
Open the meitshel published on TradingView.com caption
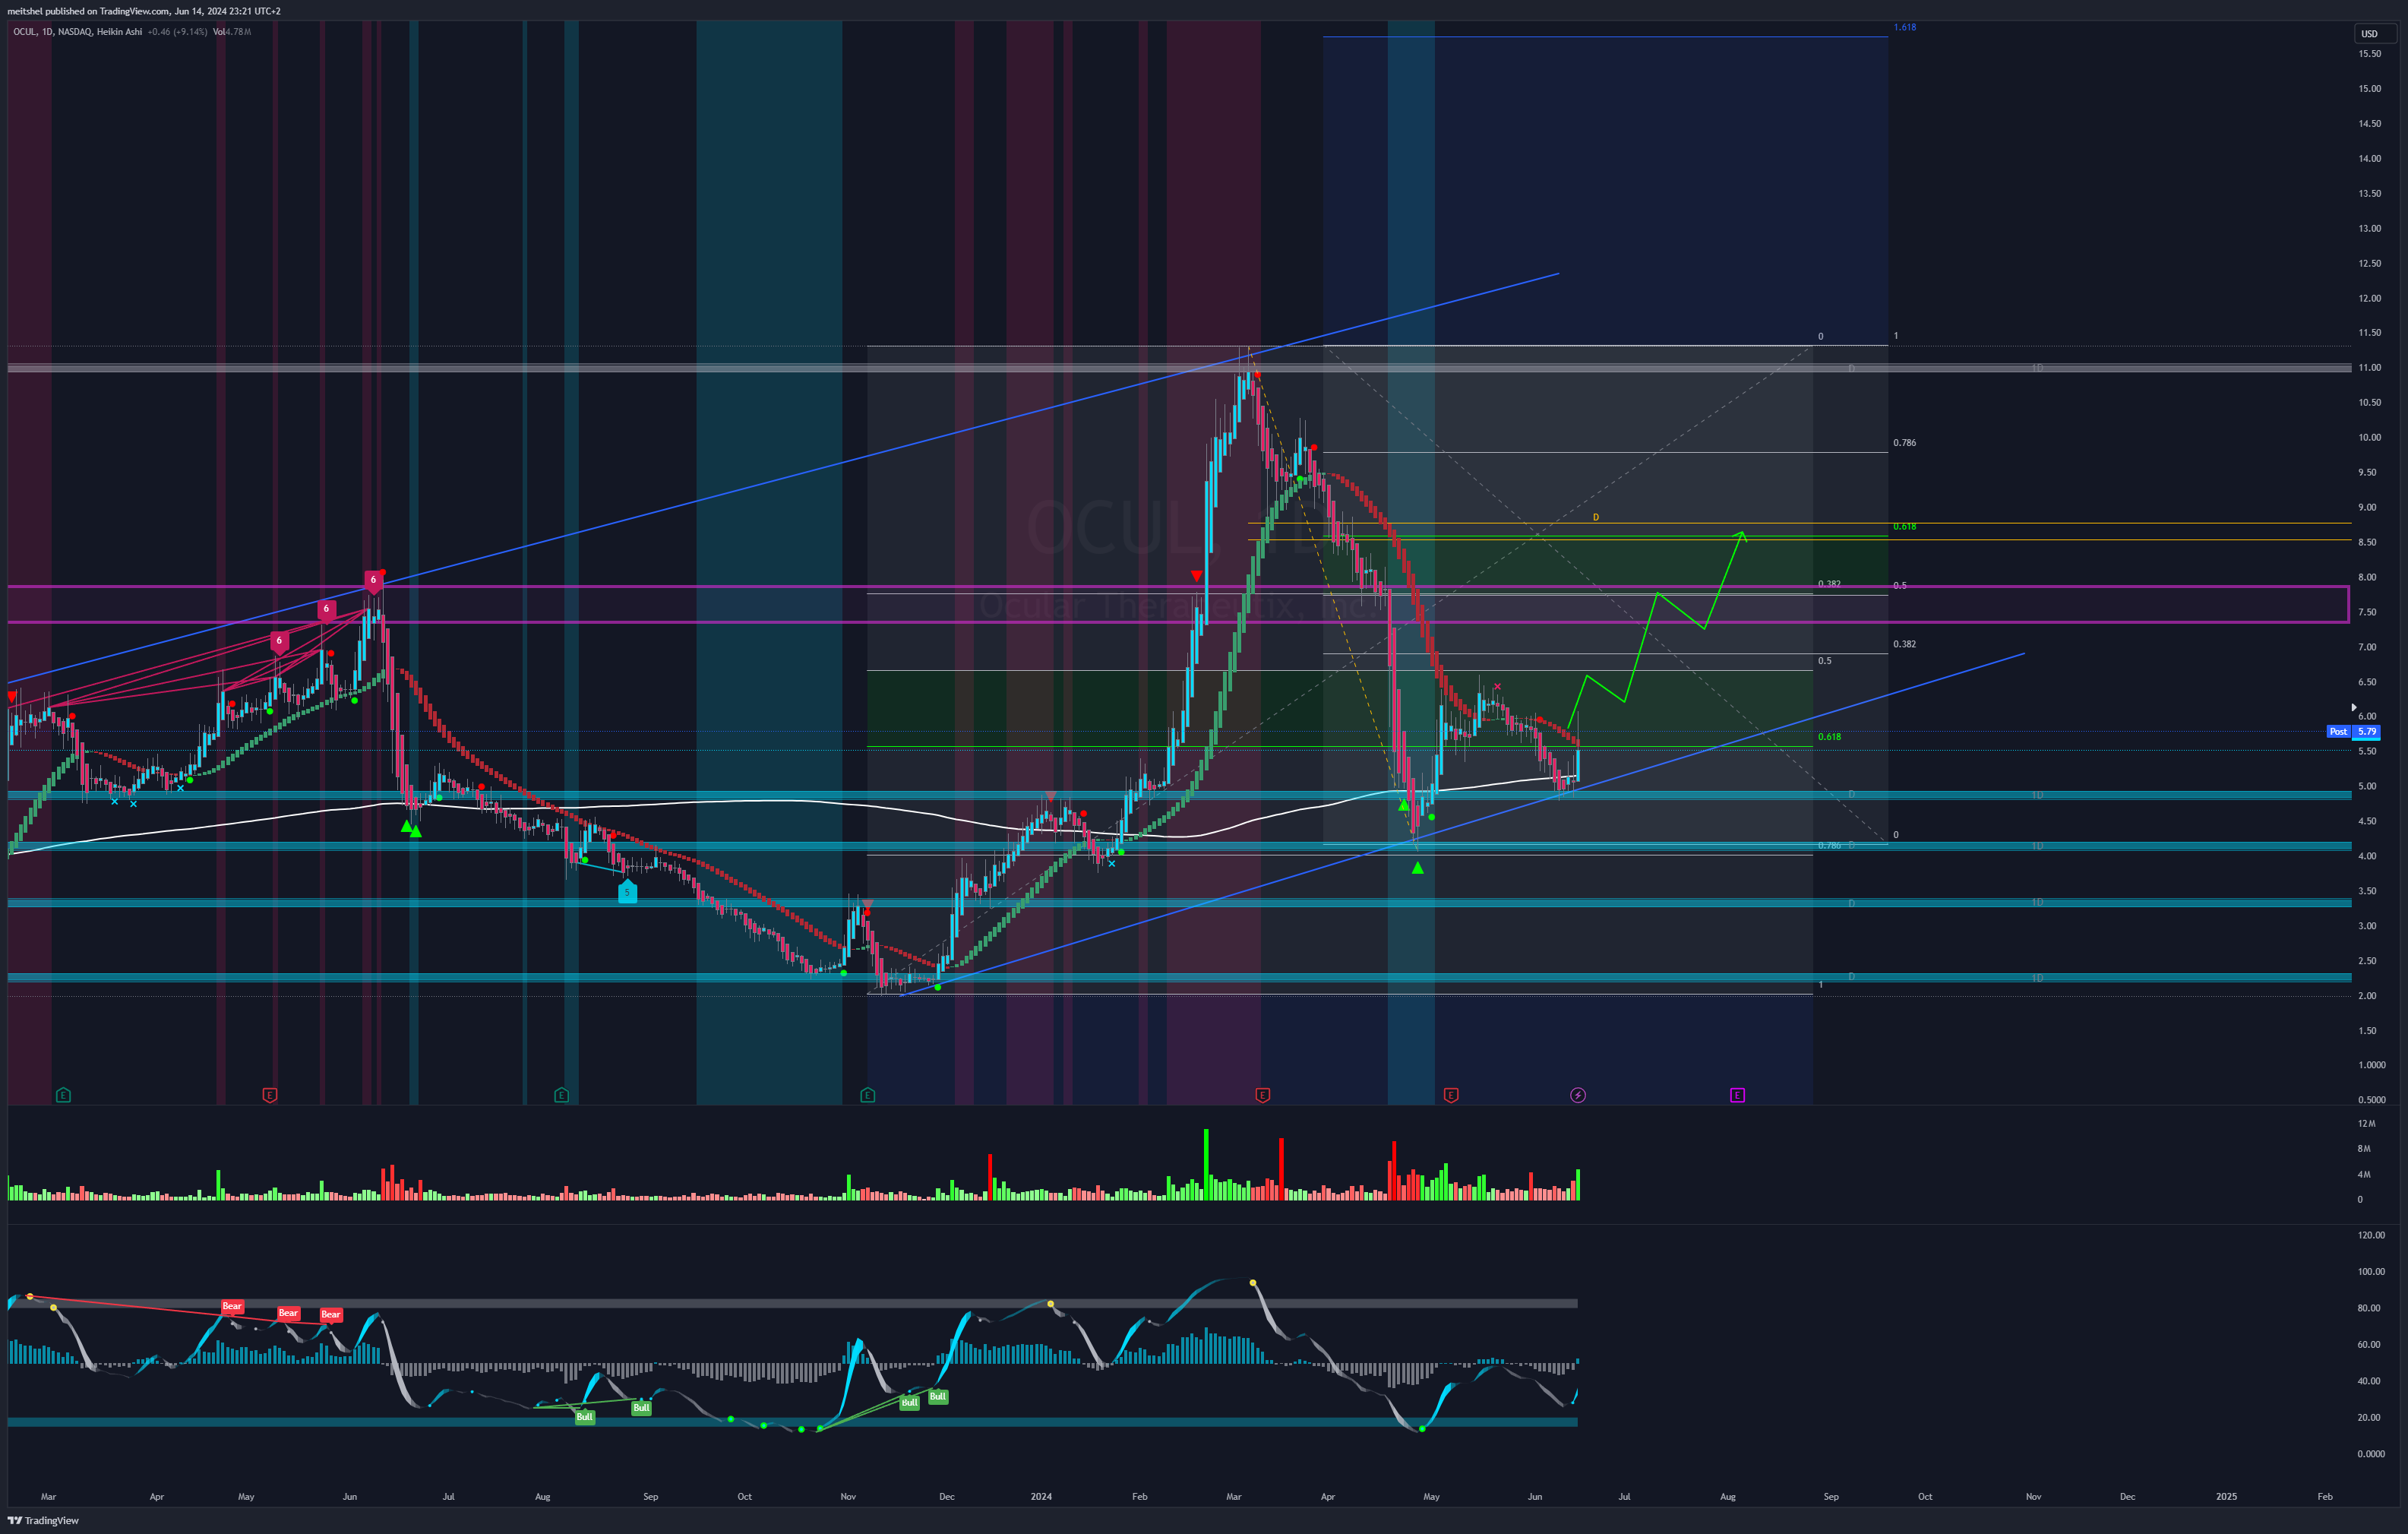144,11
